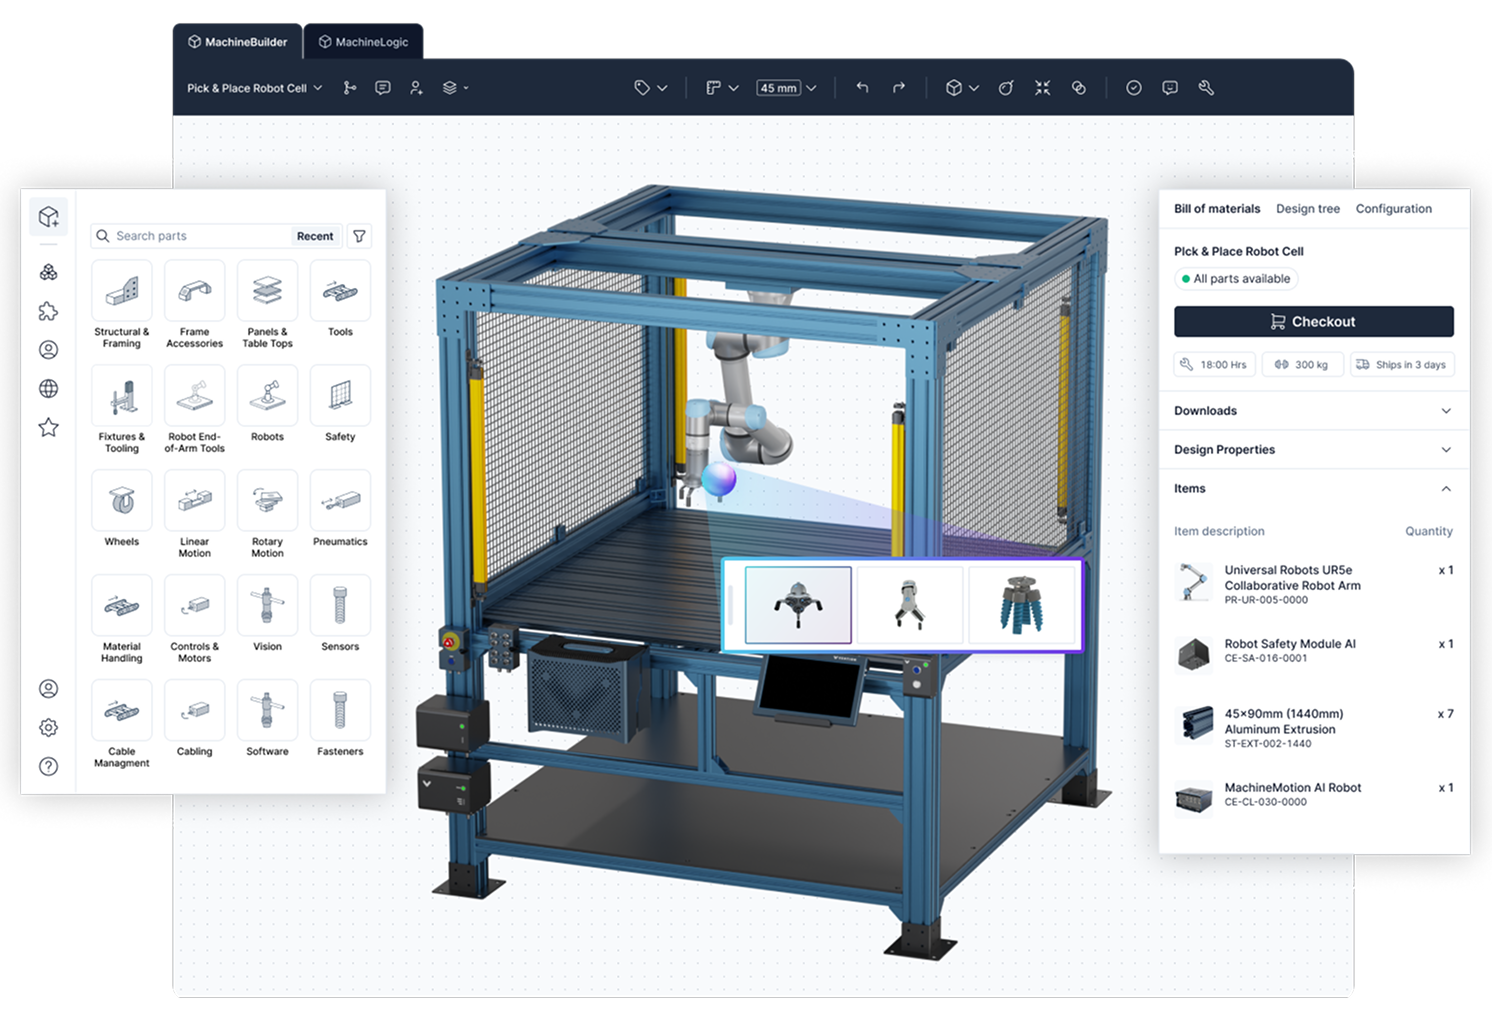
Task: Expand the Downloads section
Action: coord(1313,410)
